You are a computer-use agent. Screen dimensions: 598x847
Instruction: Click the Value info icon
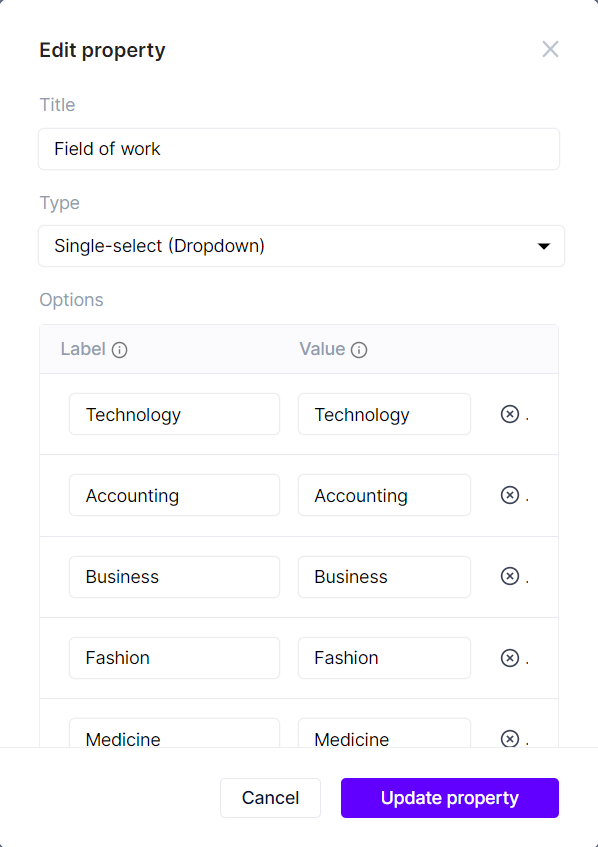tap(359, 351)
